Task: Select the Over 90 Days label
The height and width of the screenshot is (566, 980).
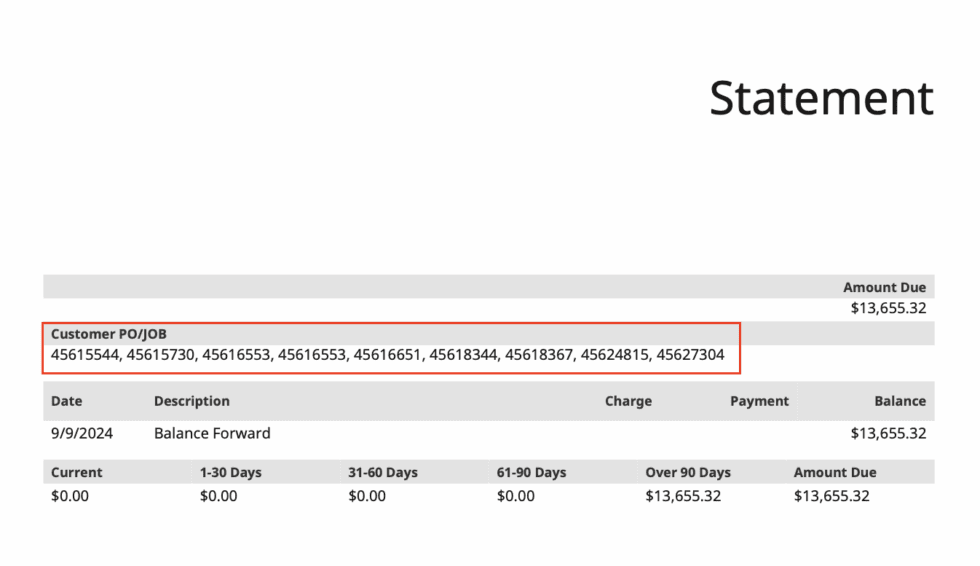Action: point(688,472)
